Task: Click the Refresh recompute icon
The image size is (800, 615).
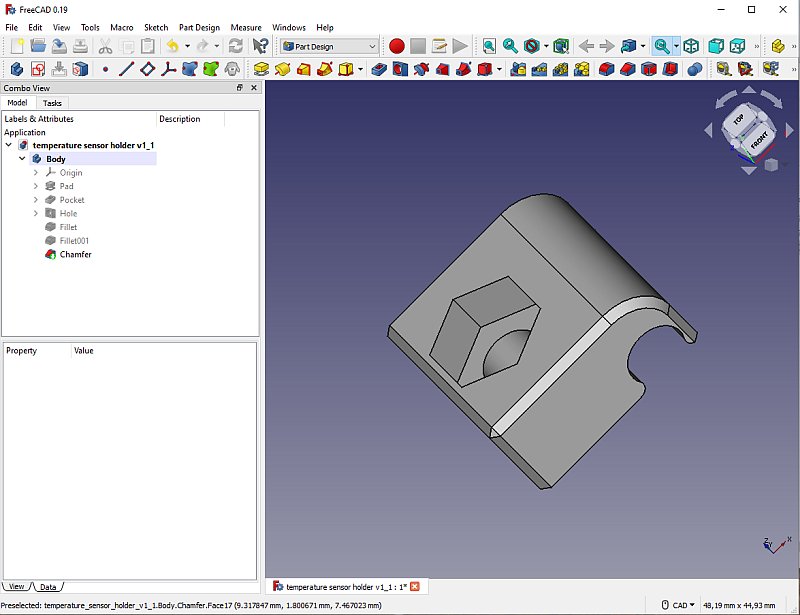Action: pos(235,46)
